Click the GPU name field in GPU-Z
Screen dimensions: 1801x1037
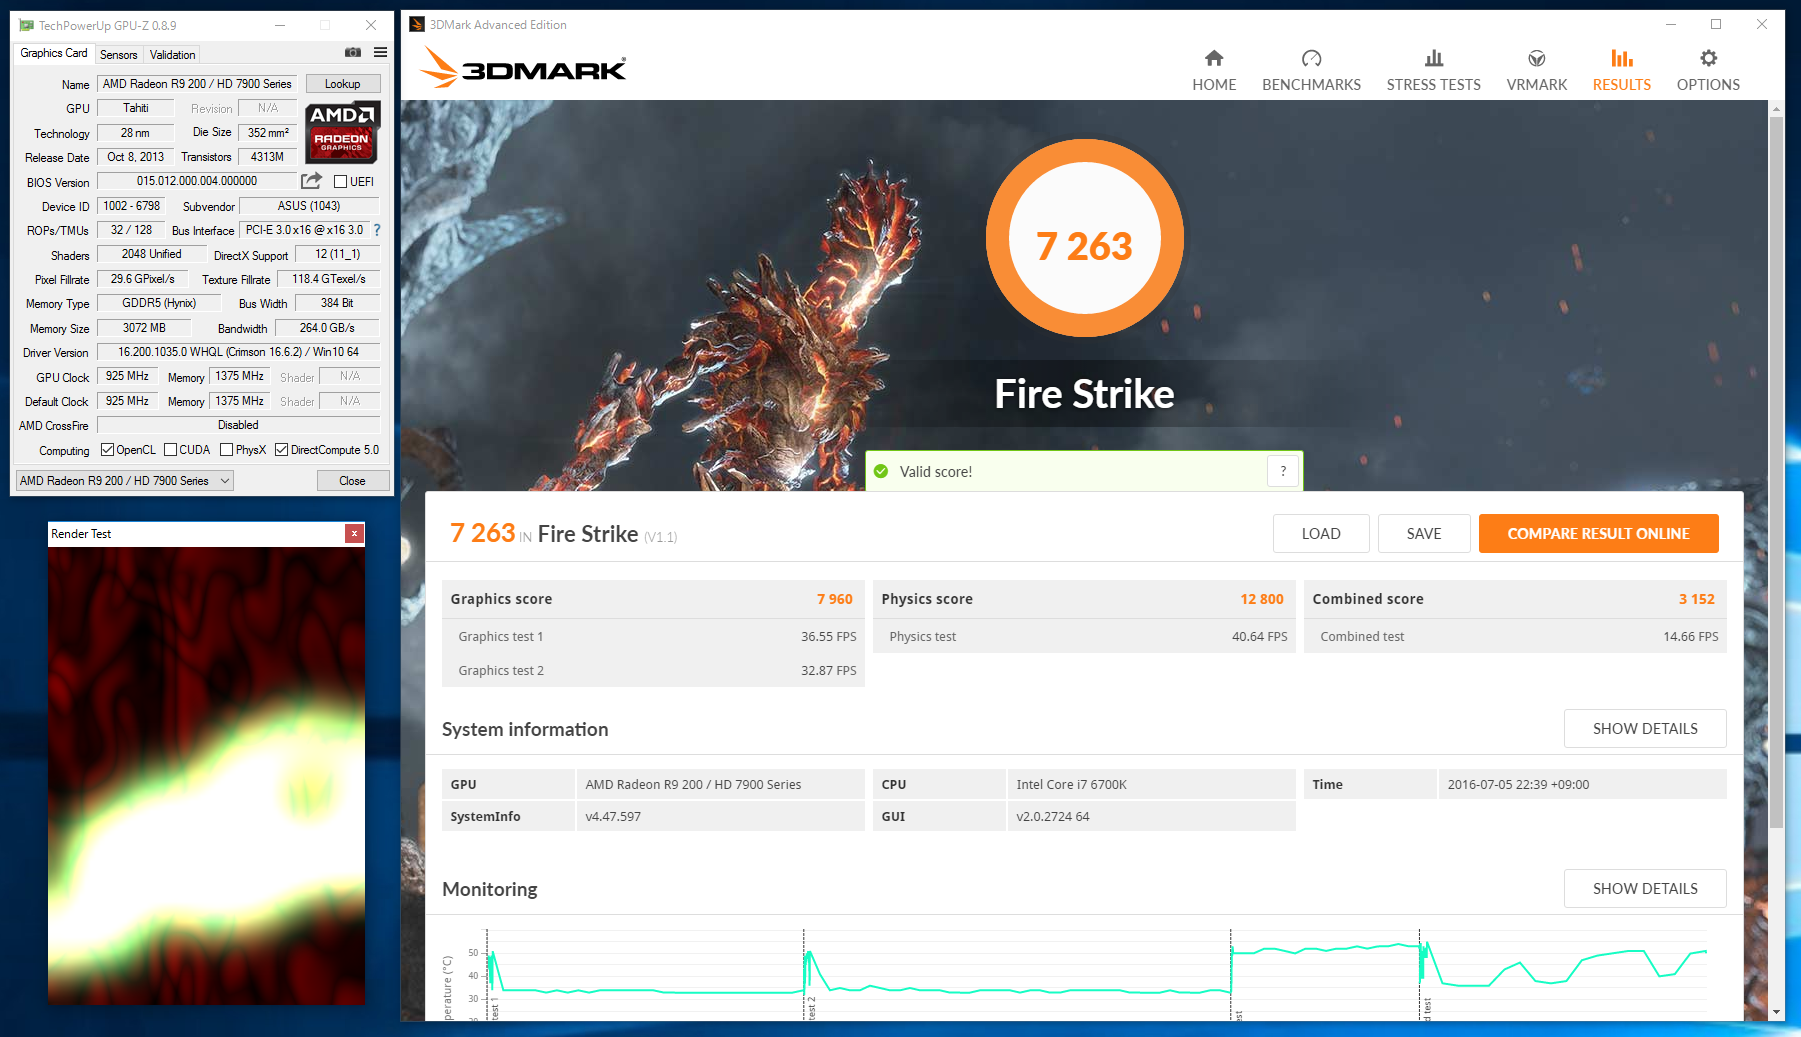tap(197, 84)
